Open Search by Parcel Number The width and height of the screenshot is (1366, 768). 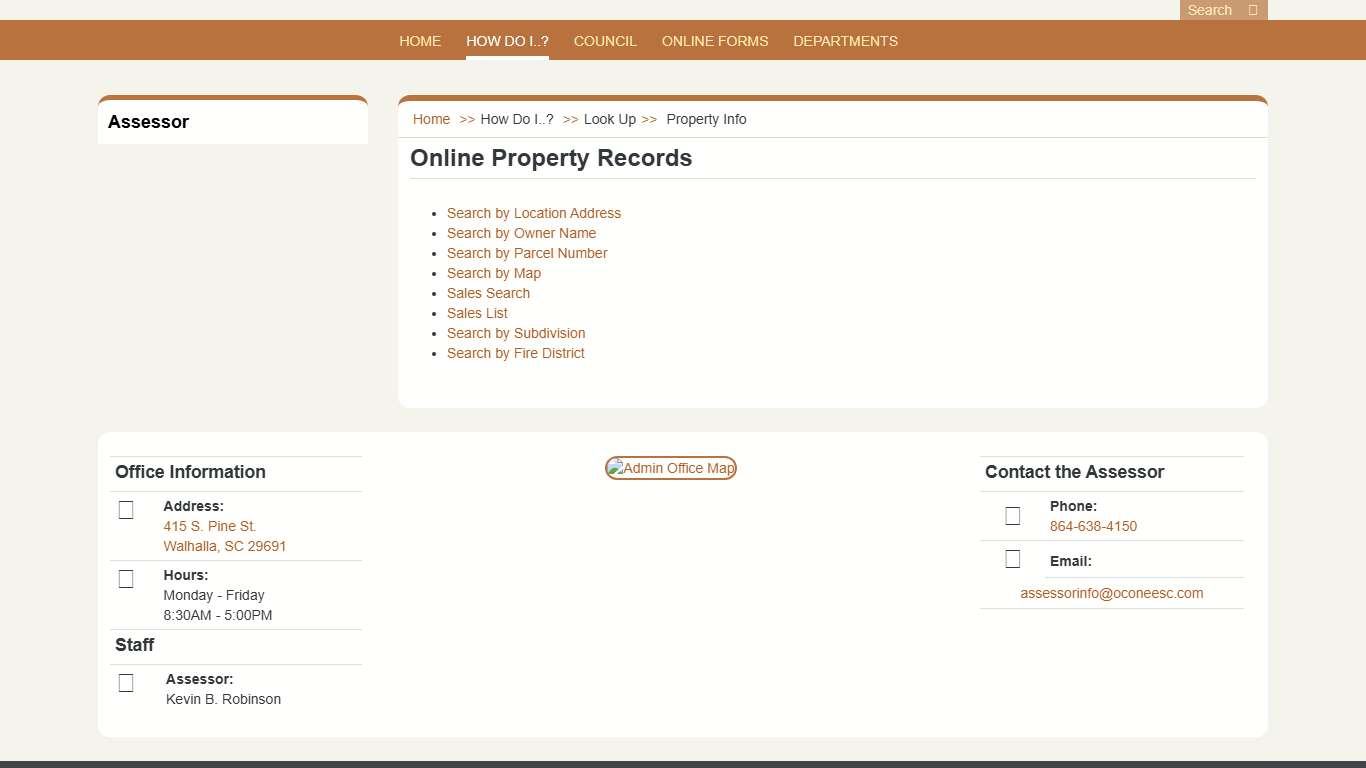pos(527,253)
